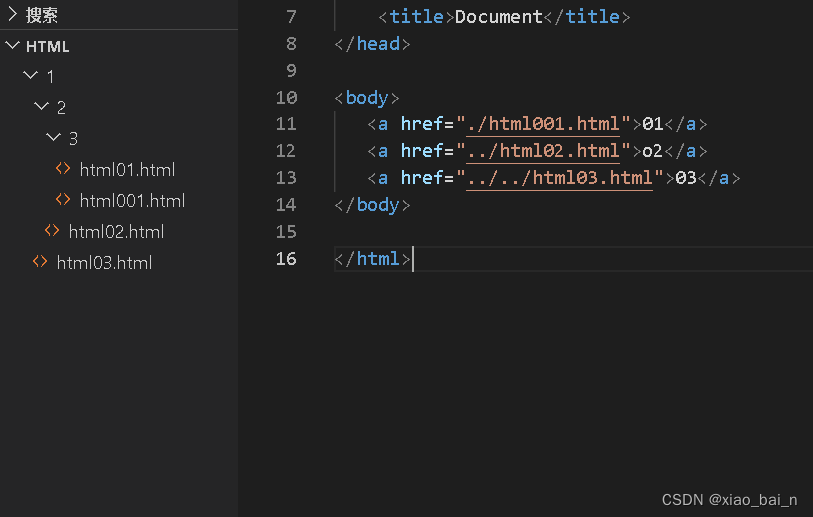Viewport: 813px width, 517px height.
Task: Follow the ./html001.html href link
Action: click(543, 124)
